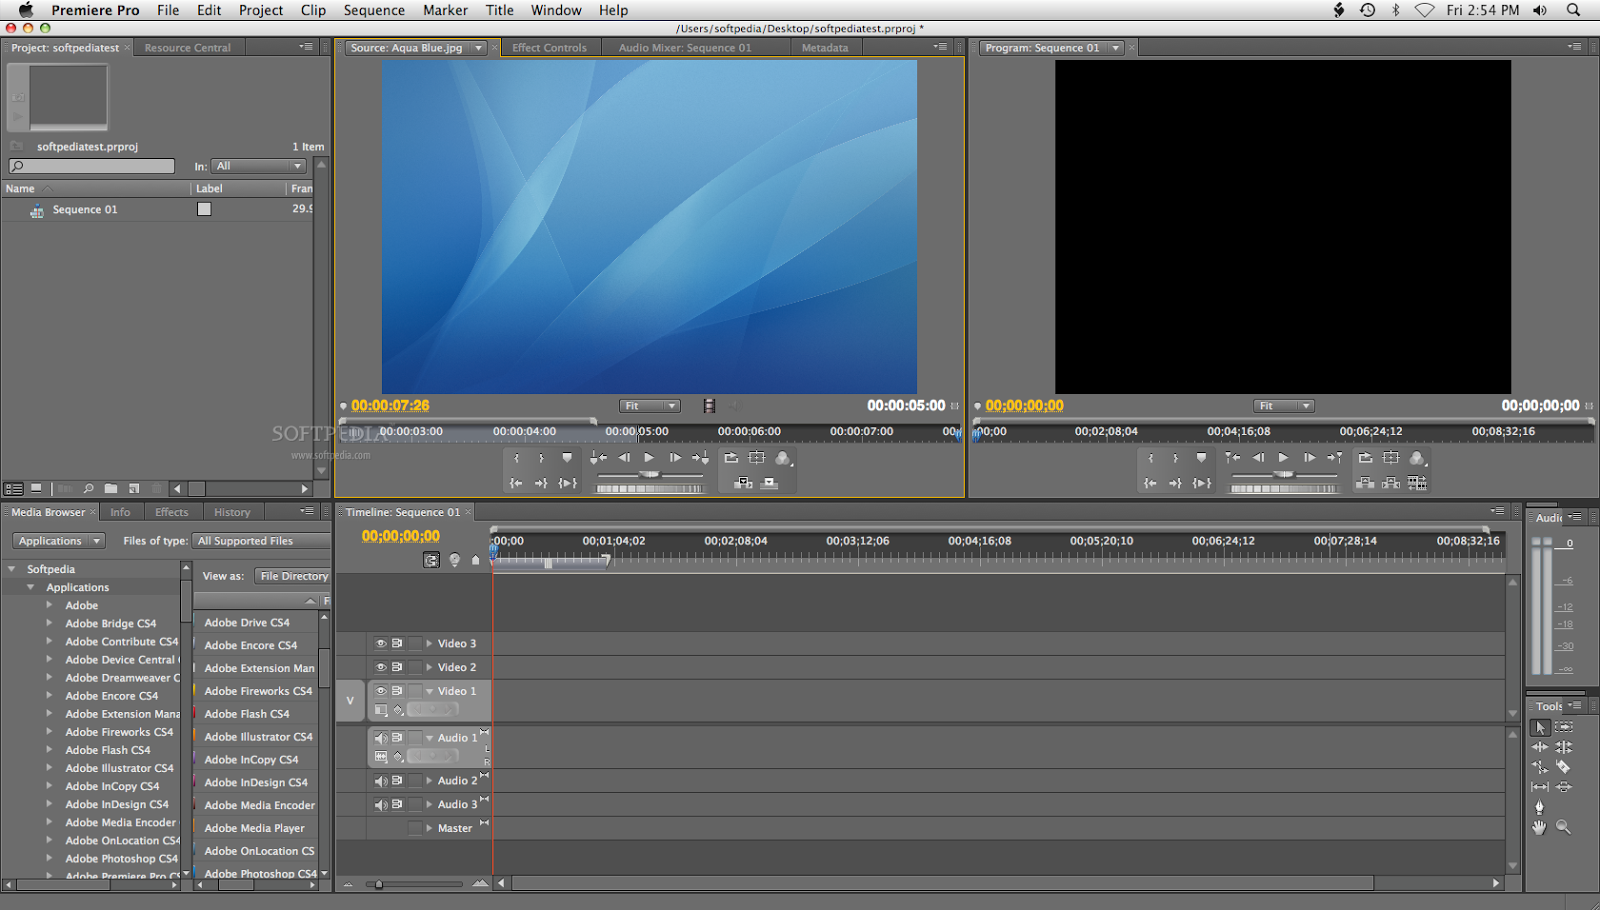Select the Slip tool
This screenshot has width=1600, height=910.
tap(1540, 787)
